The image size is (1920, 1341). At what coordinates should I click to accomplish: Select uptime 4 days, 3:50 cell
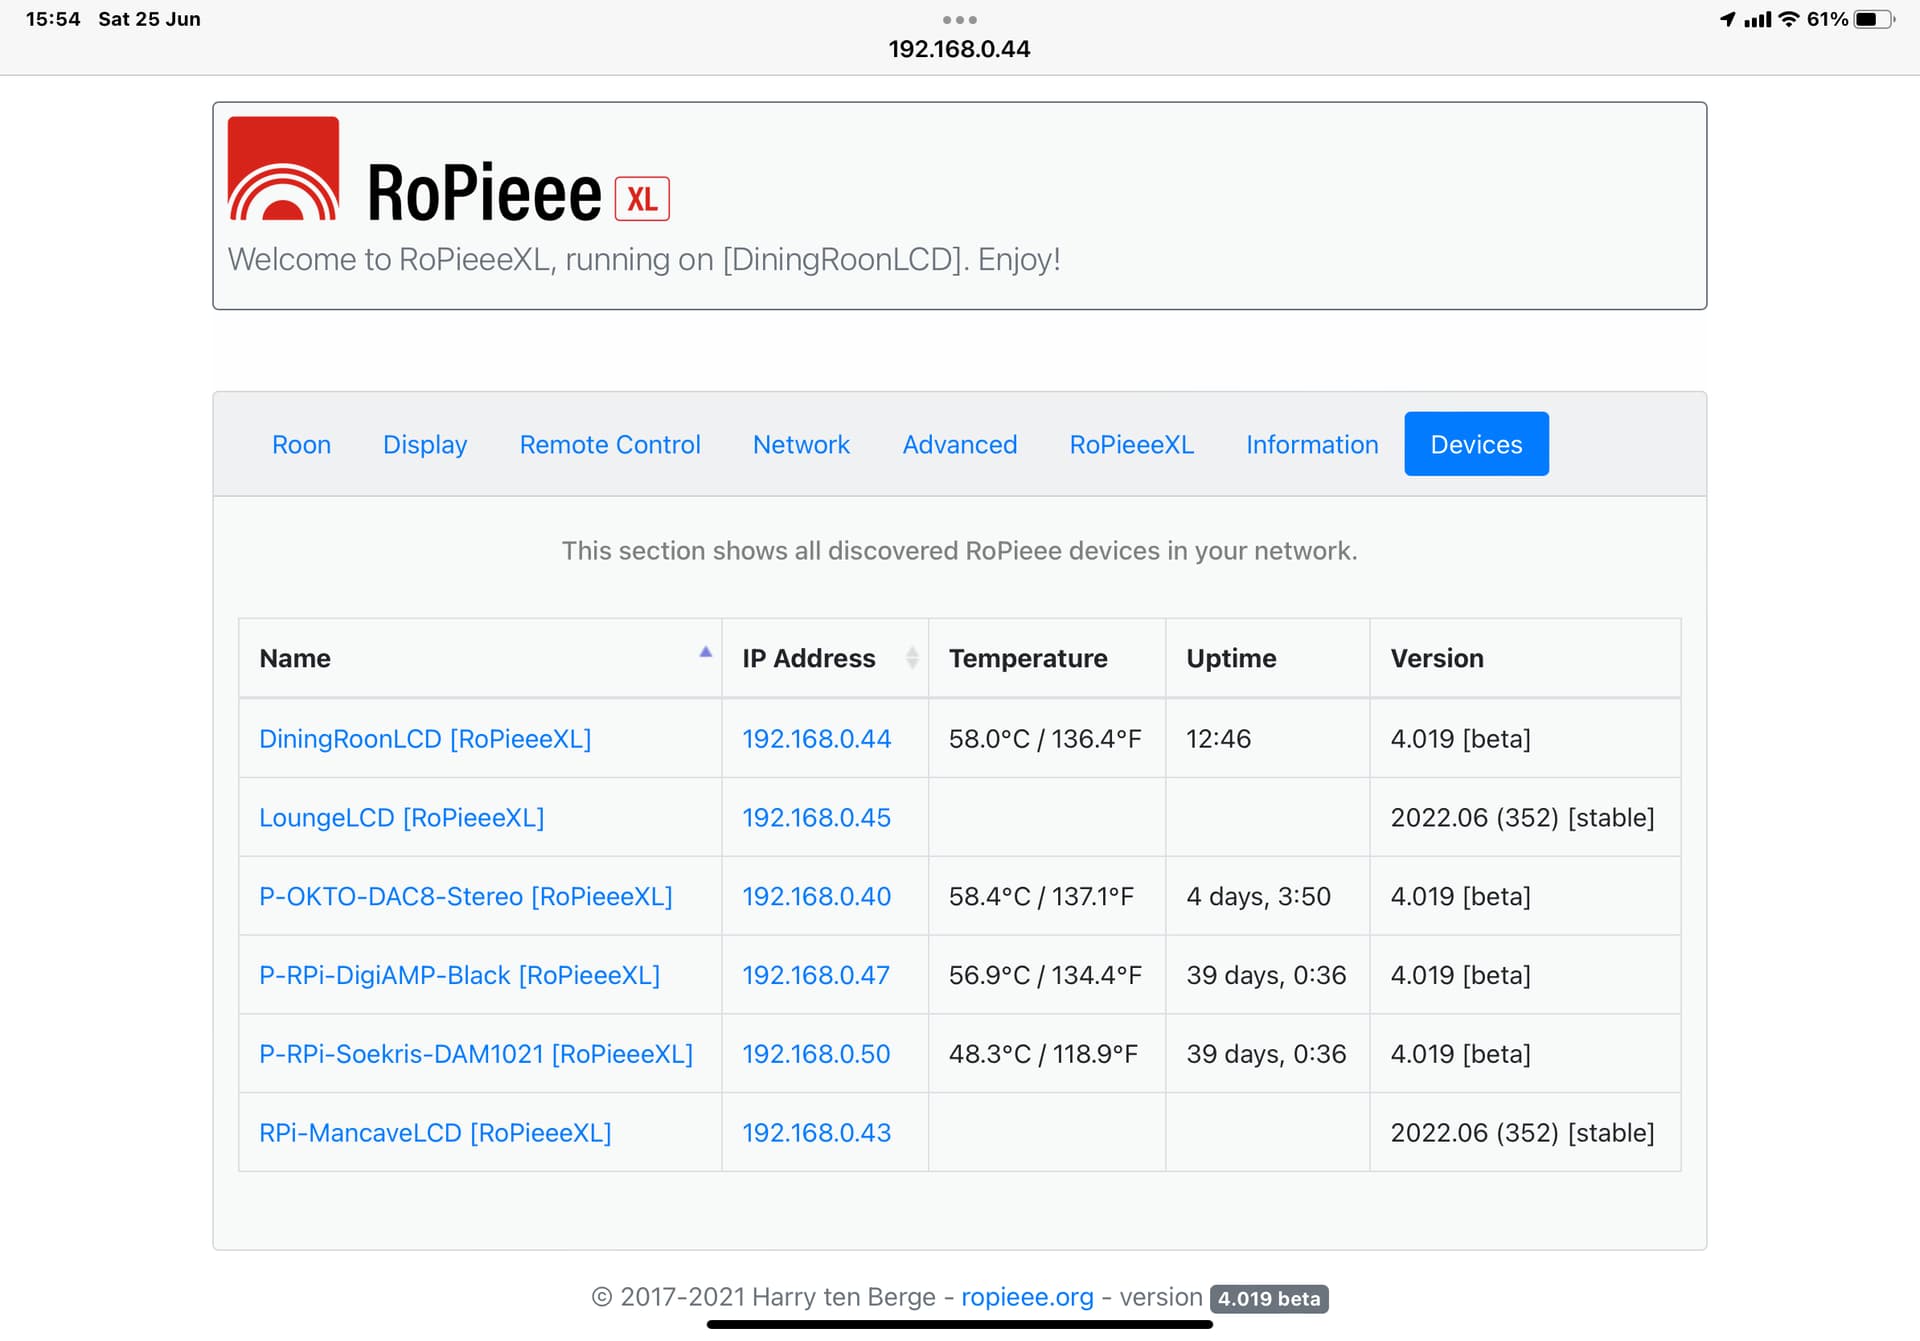1267,896
